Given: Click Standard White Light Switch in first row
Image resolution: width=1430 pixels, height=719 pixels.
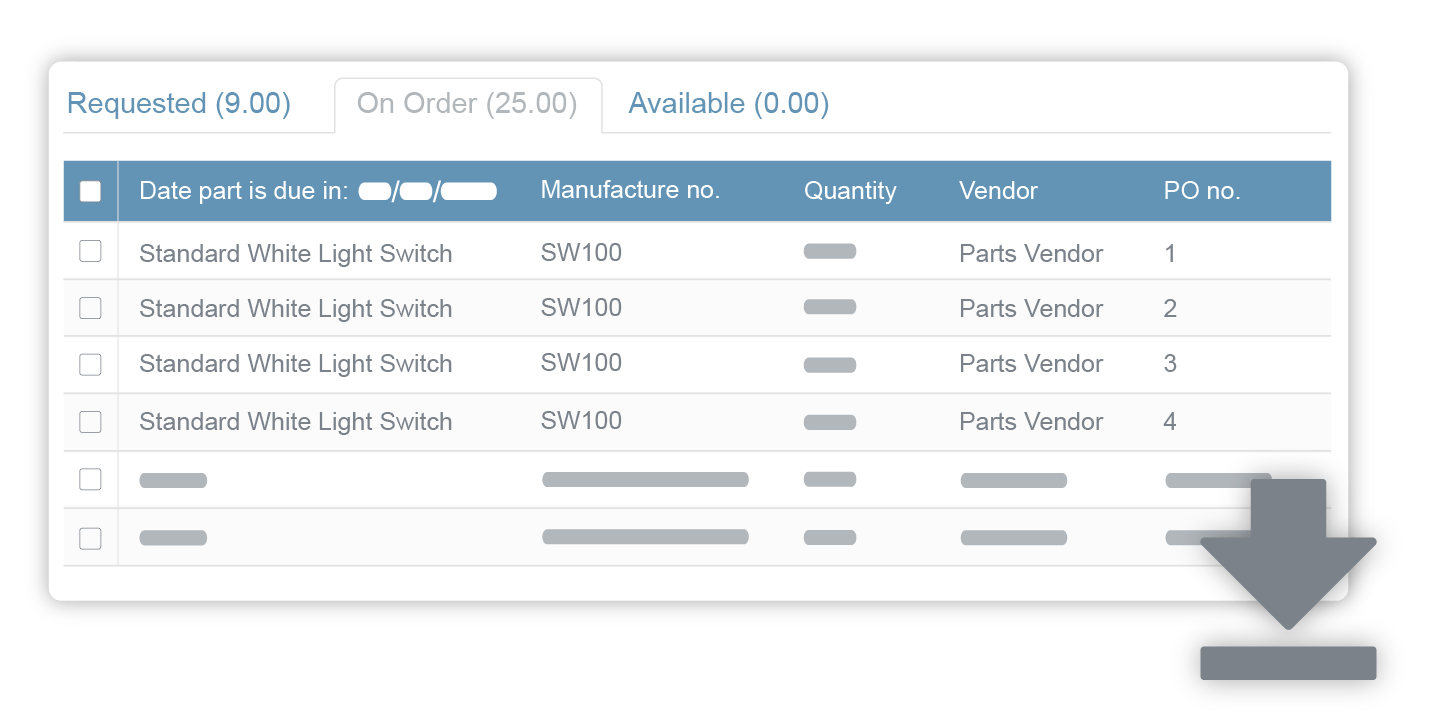Looking at the screenshot, I should (295, 254).
